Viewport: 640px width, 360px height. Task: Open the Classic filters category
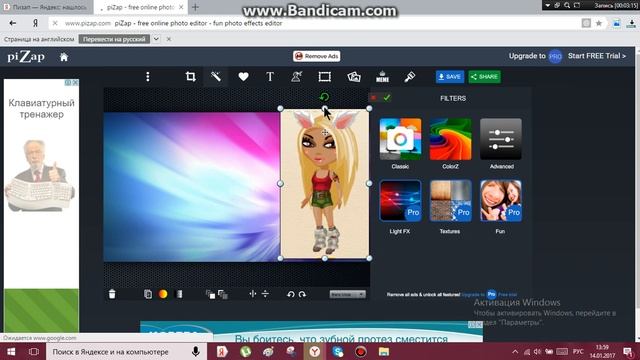(400, 139)
